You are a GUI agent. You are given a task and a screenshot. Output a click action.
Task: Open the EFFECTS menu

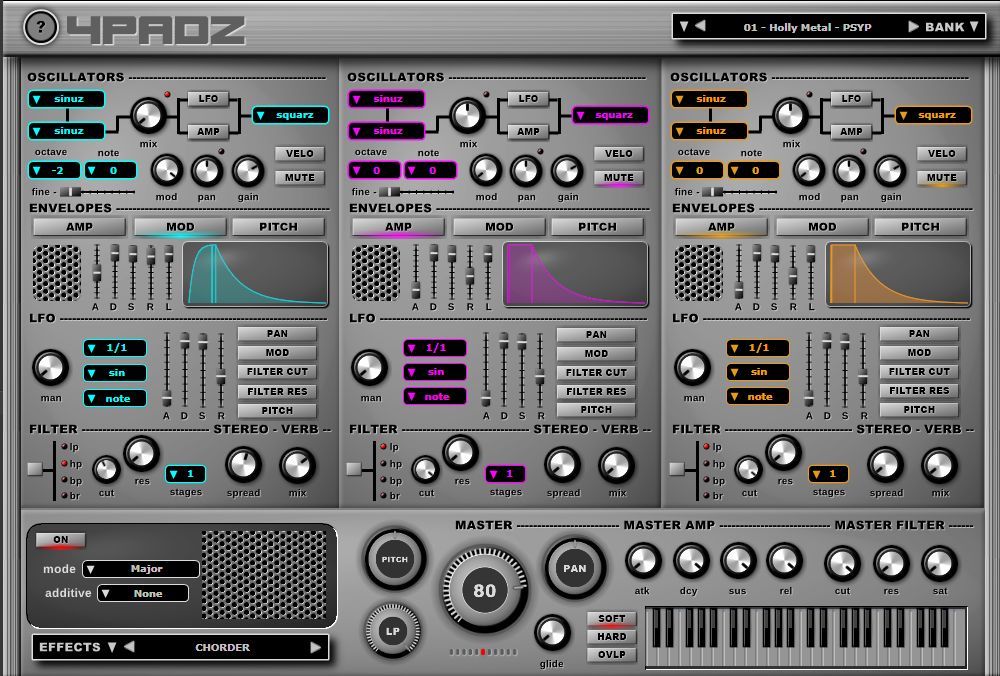coord(77,647)
